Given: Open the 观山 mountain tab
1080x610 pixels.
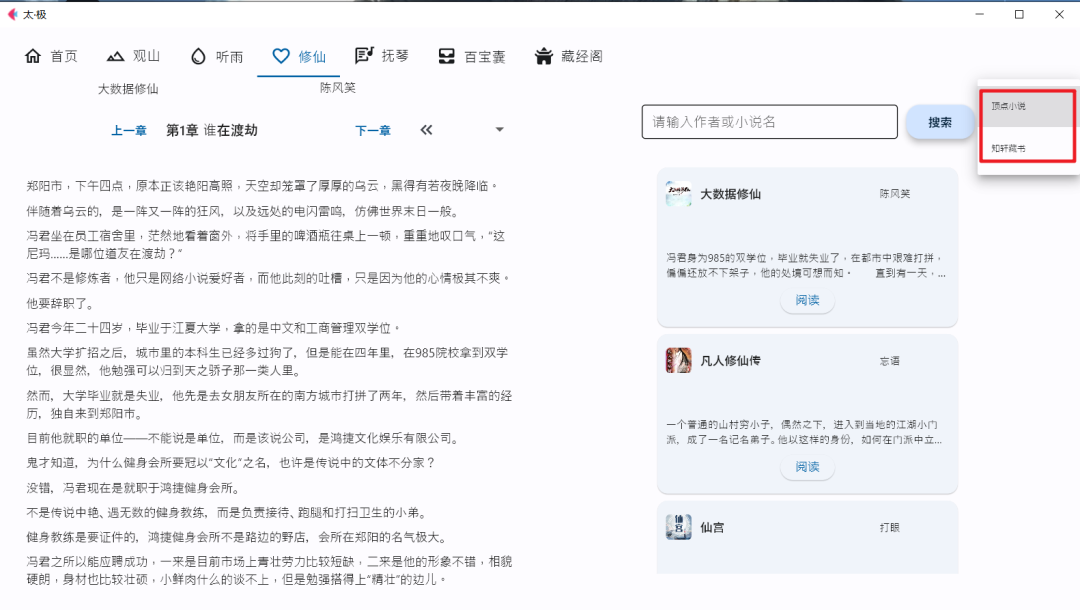Looking at the screenshot, I should pyautogui.click(x=133, y=56).
